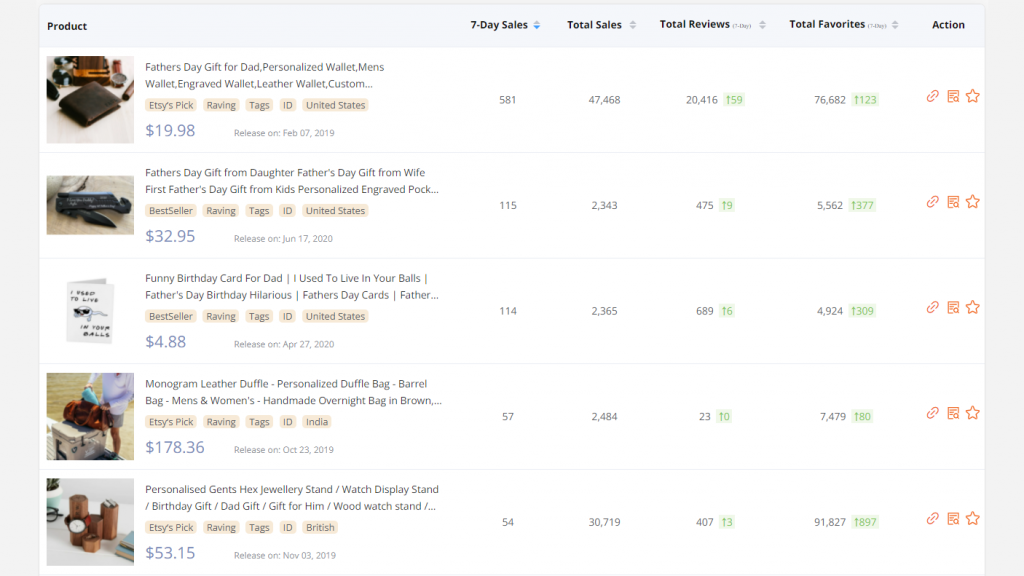Sort by the Total Favorites column

[x=895, y=25]
